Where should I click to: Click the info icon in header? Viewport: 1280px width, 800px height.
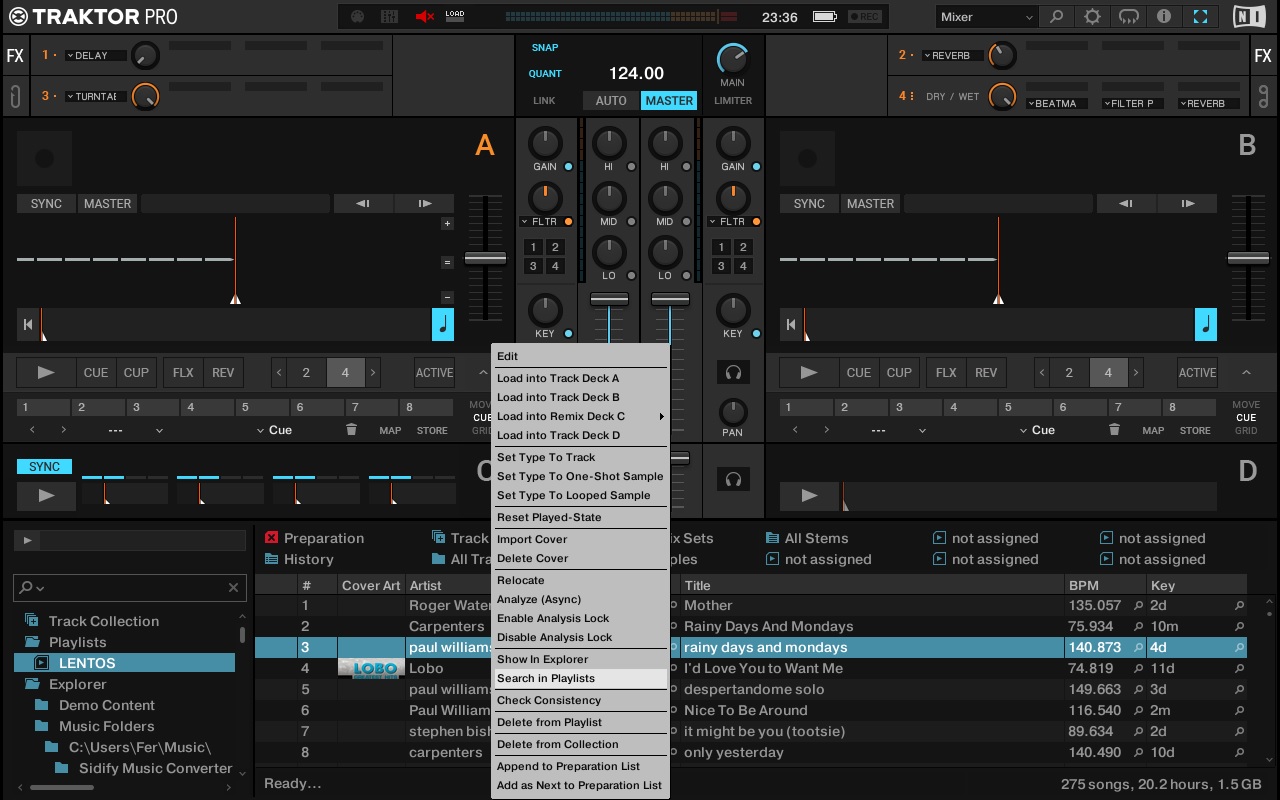pos(1164,17)
